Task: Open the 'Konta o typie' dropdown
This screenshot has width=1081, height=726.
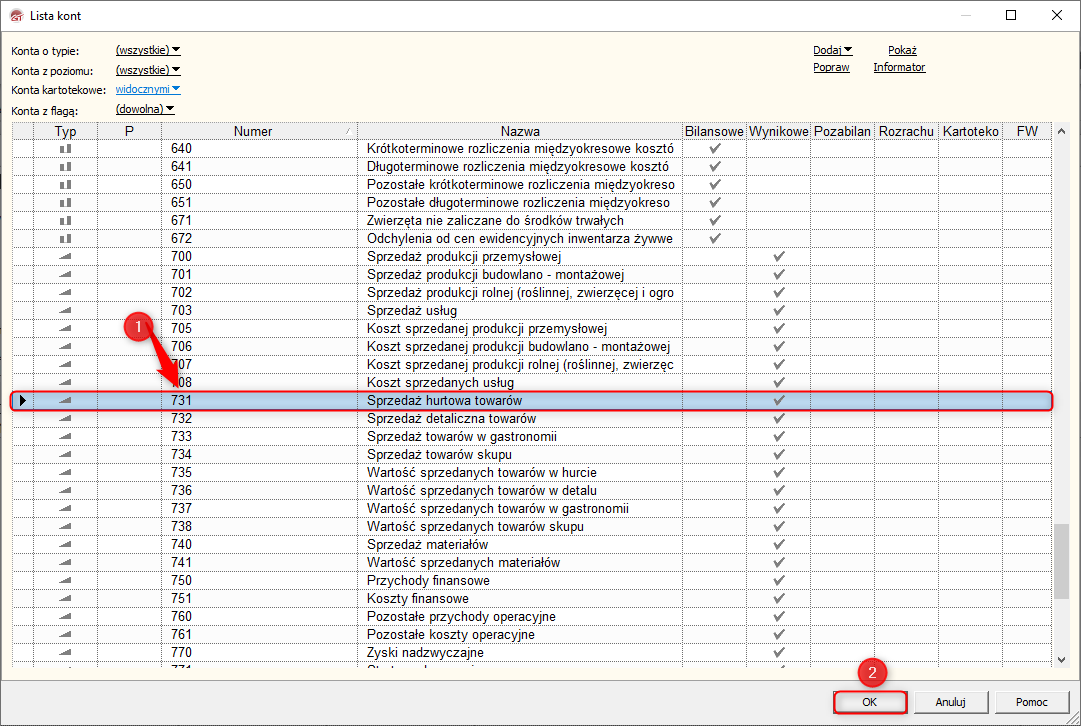Action: [x=148, y=50]
